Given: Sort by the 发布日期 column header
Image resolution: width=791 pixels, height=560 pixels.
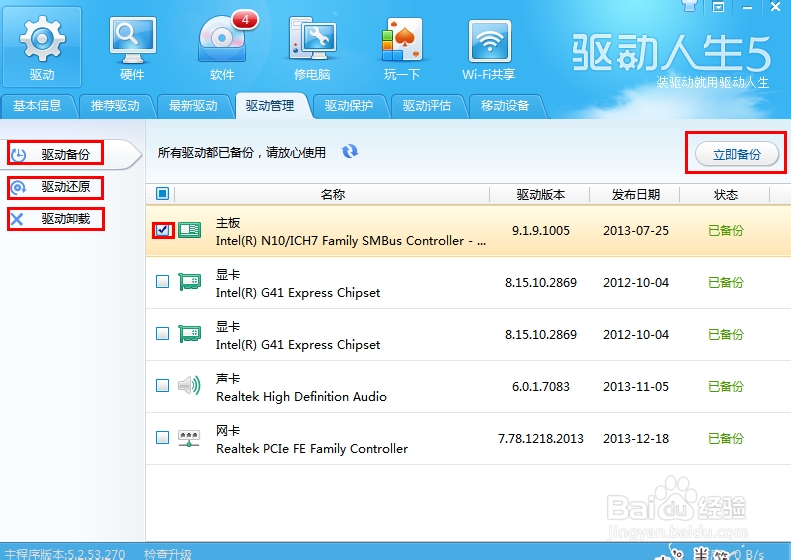Looking at the screenshot, I should pos(636,194).
